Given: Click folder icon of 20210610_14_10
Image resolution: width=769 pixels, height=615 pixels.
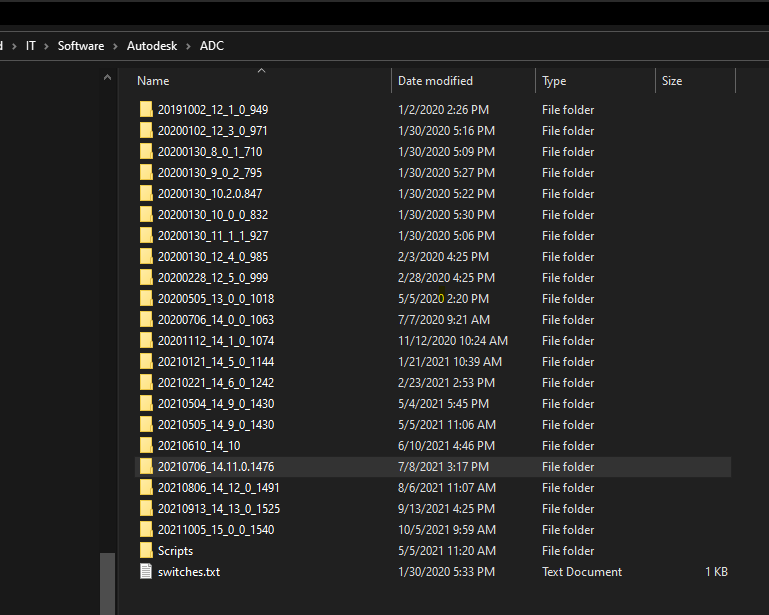Looking at the screenshot, I should click(x=146, y=446).
